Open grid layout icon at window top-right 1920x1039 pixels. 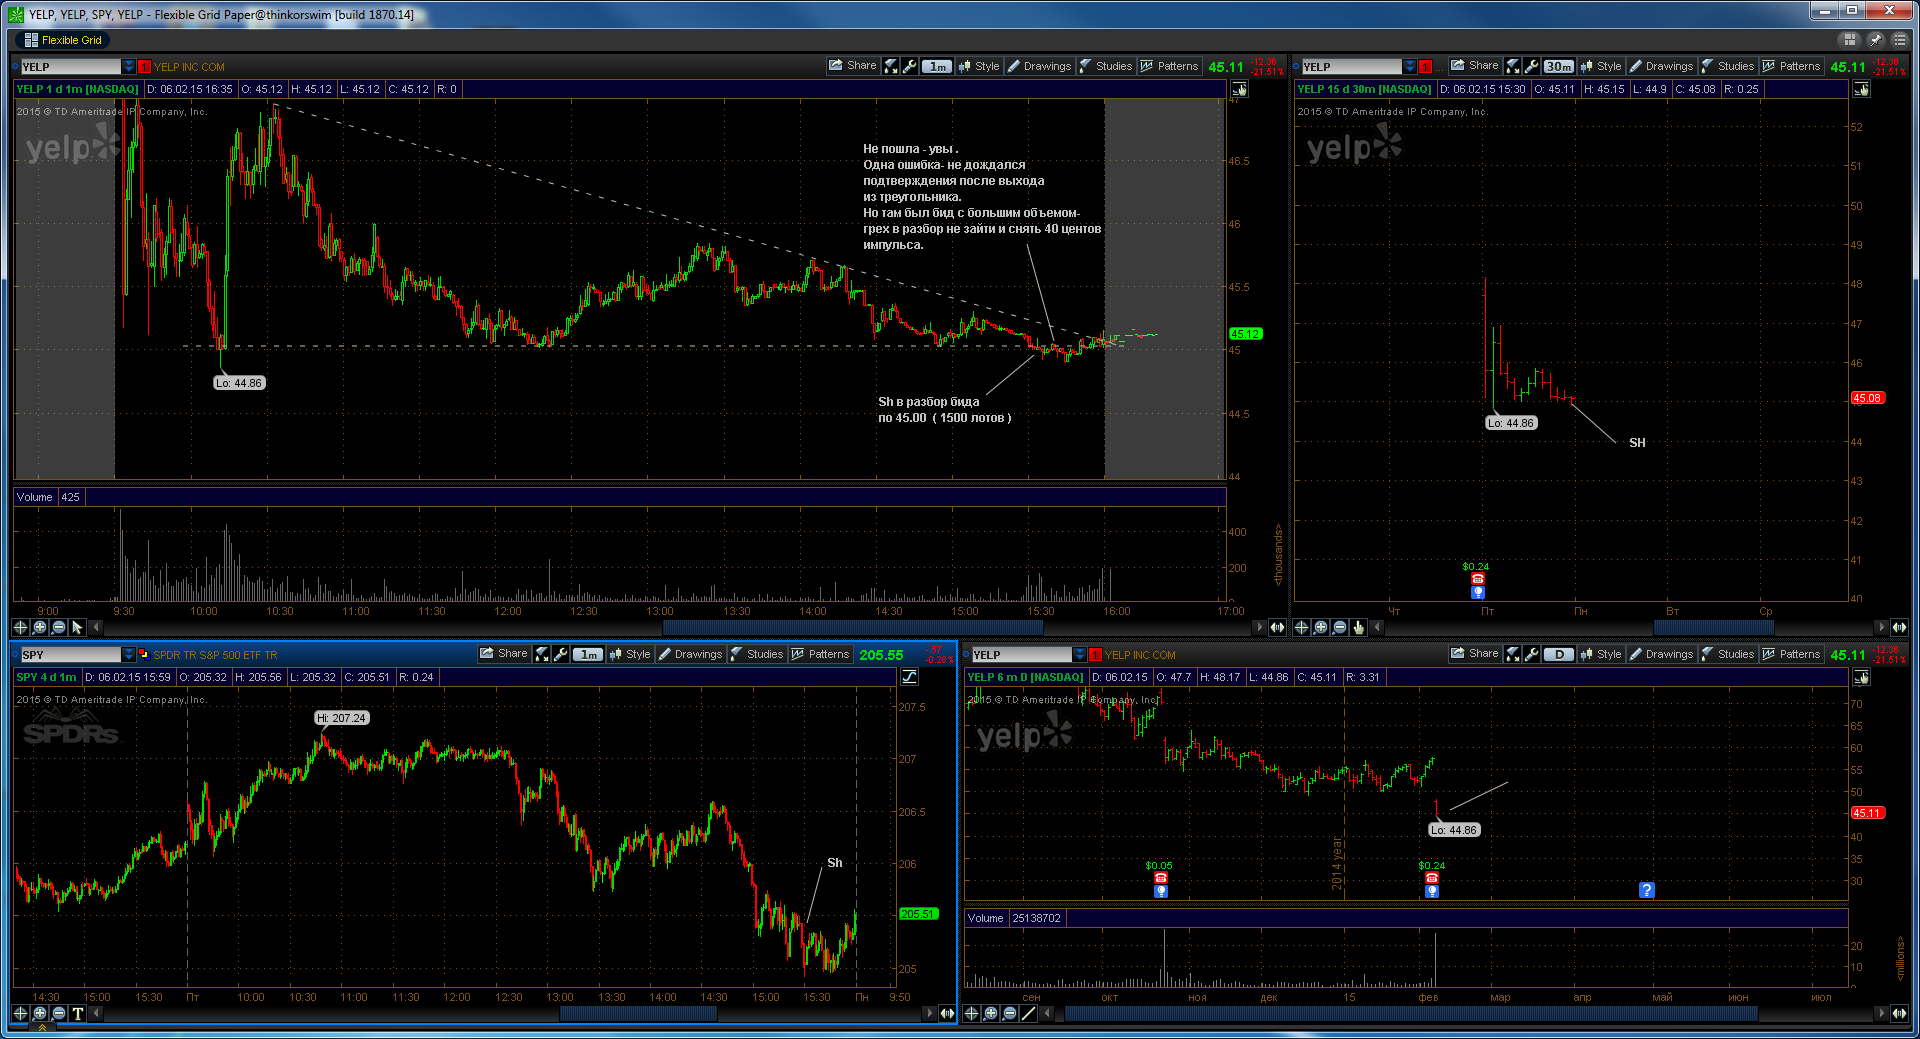click(1850, 40)
